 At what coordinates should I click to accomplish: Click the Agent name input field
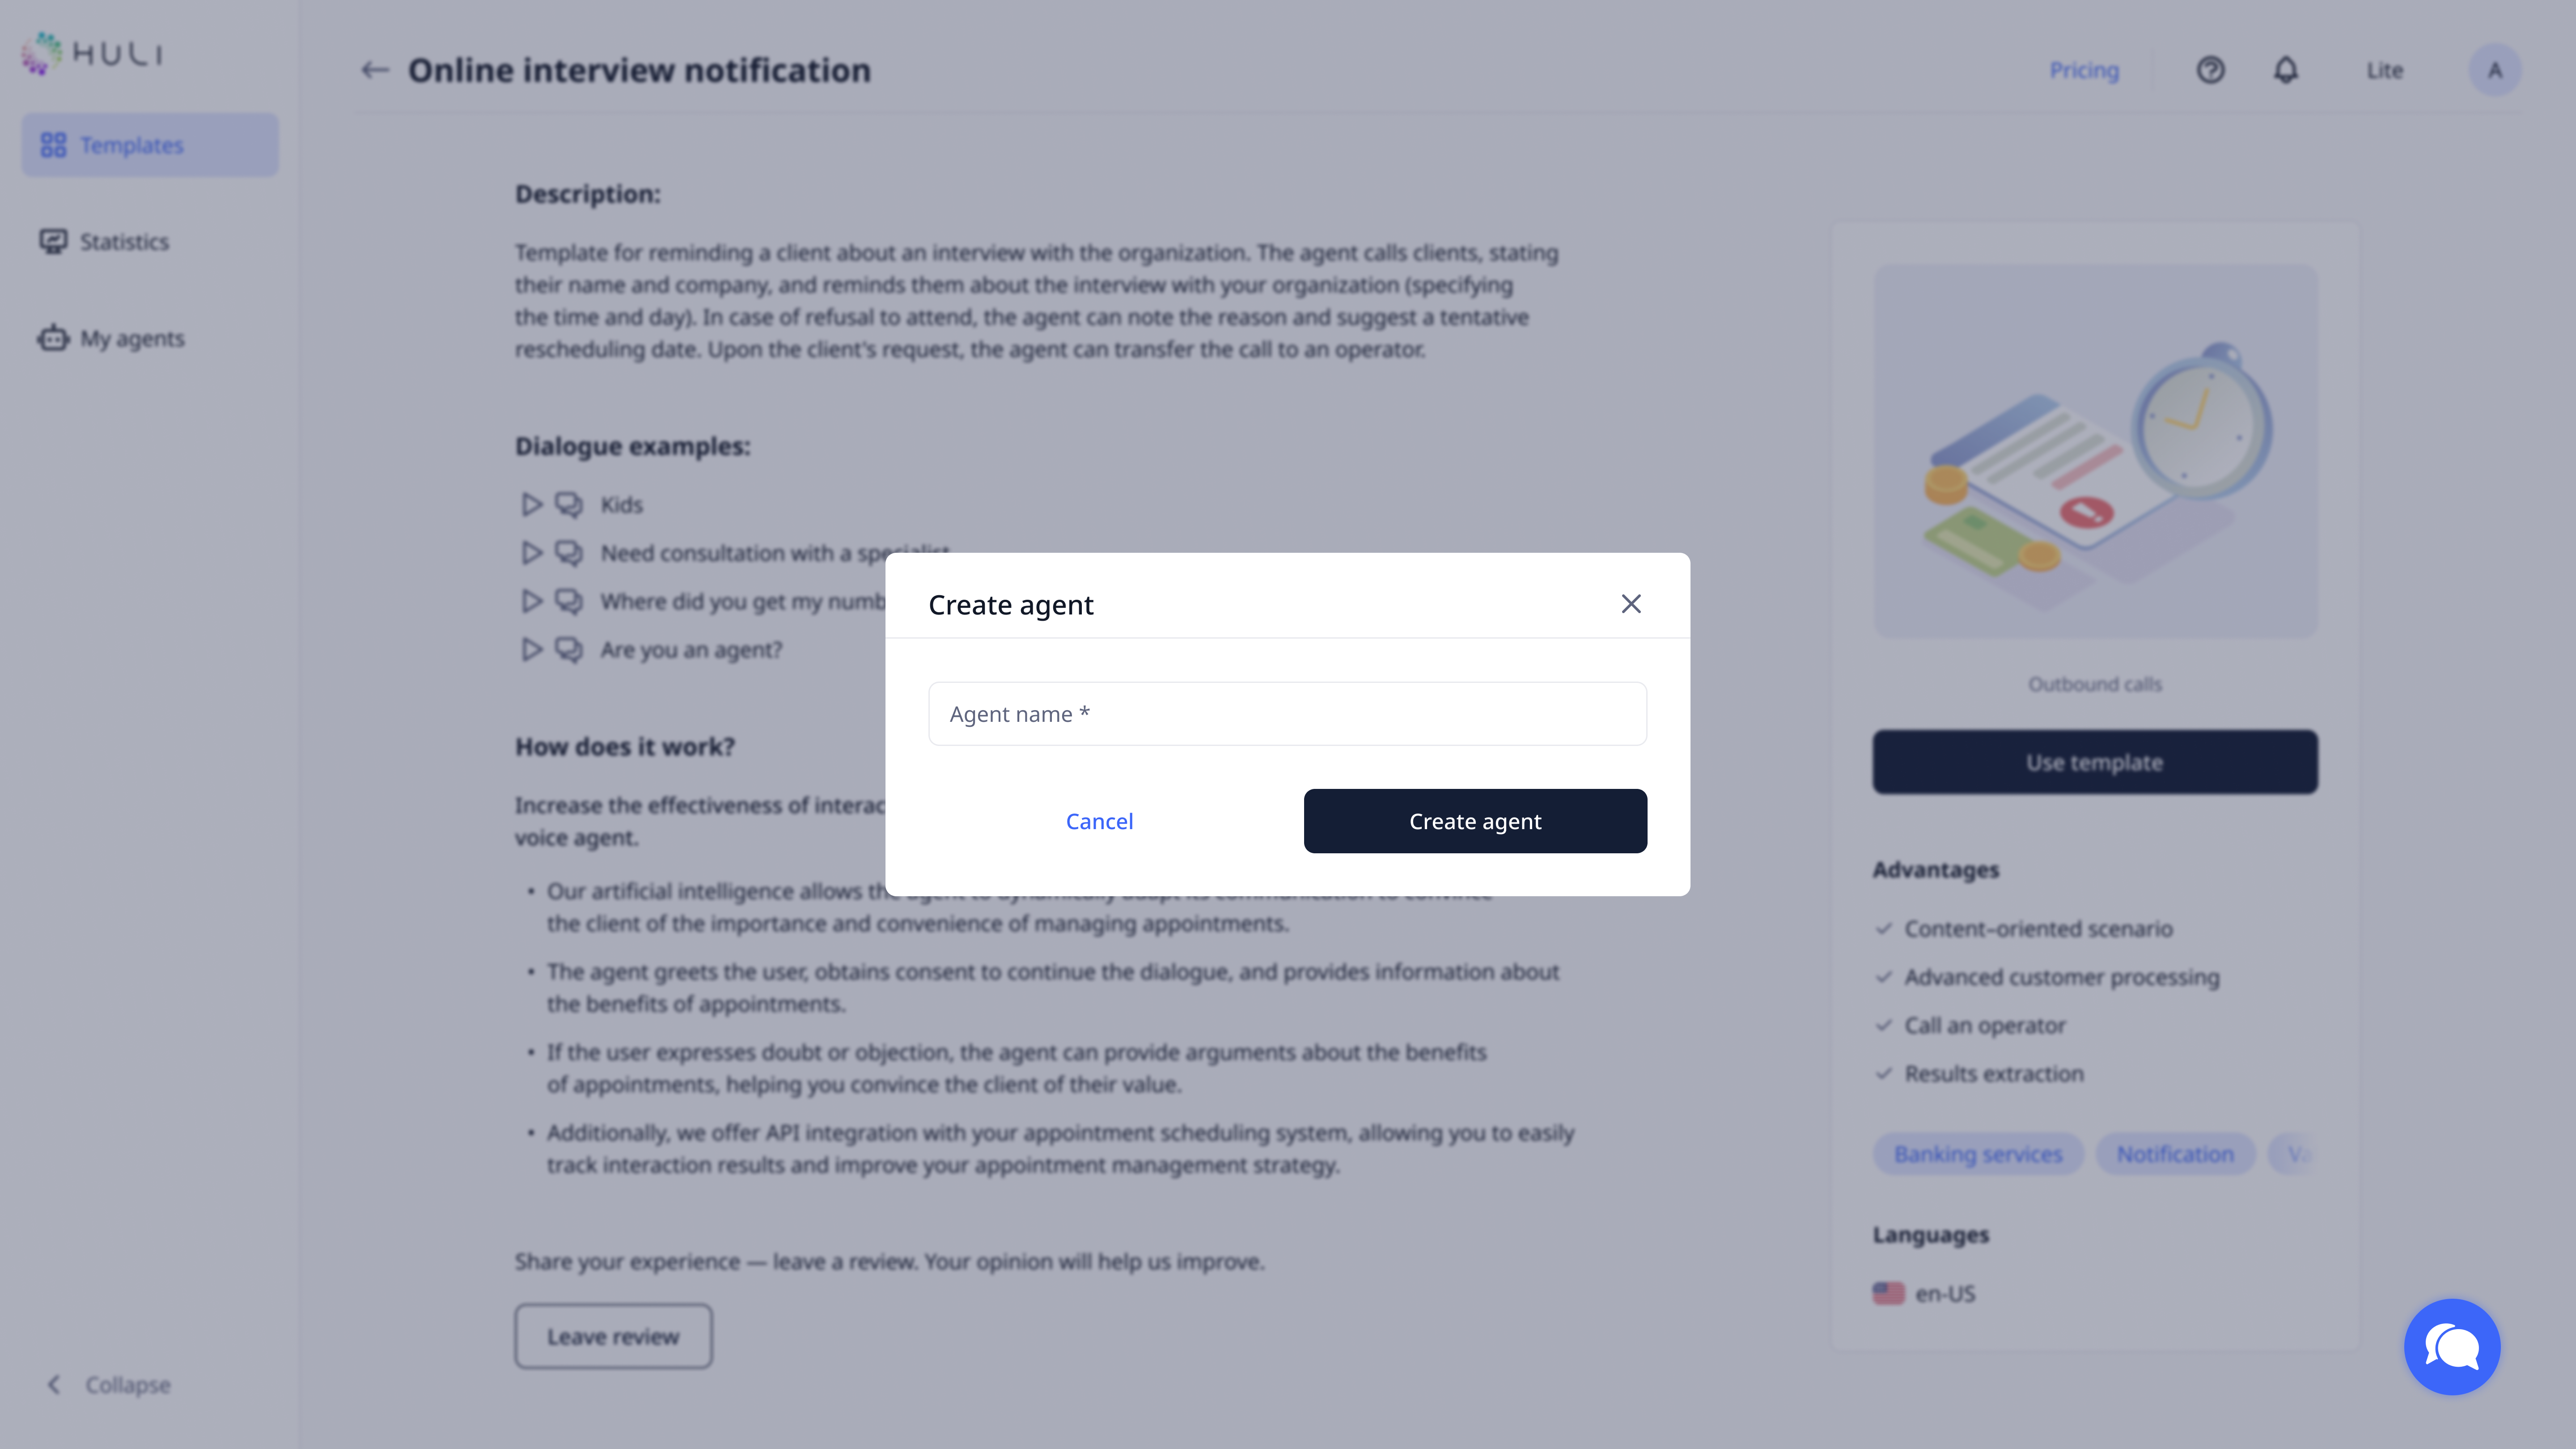point(1287,714)
